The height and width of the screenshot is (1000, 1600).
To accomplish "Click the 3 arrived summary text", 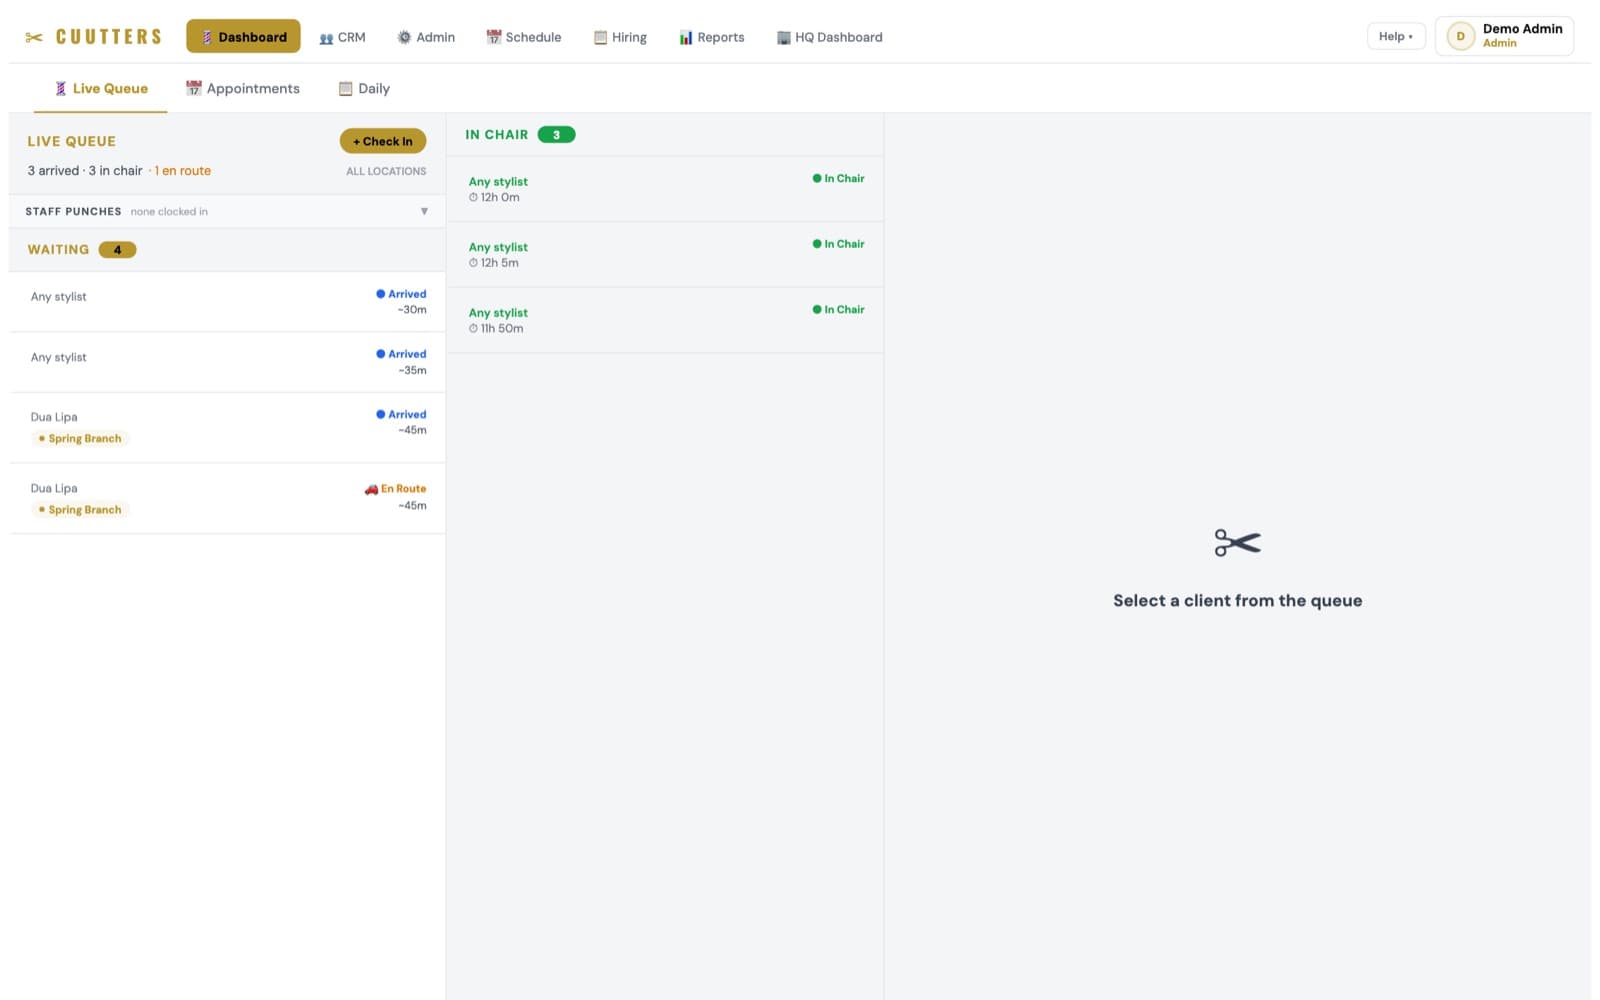I will (53, 171).
